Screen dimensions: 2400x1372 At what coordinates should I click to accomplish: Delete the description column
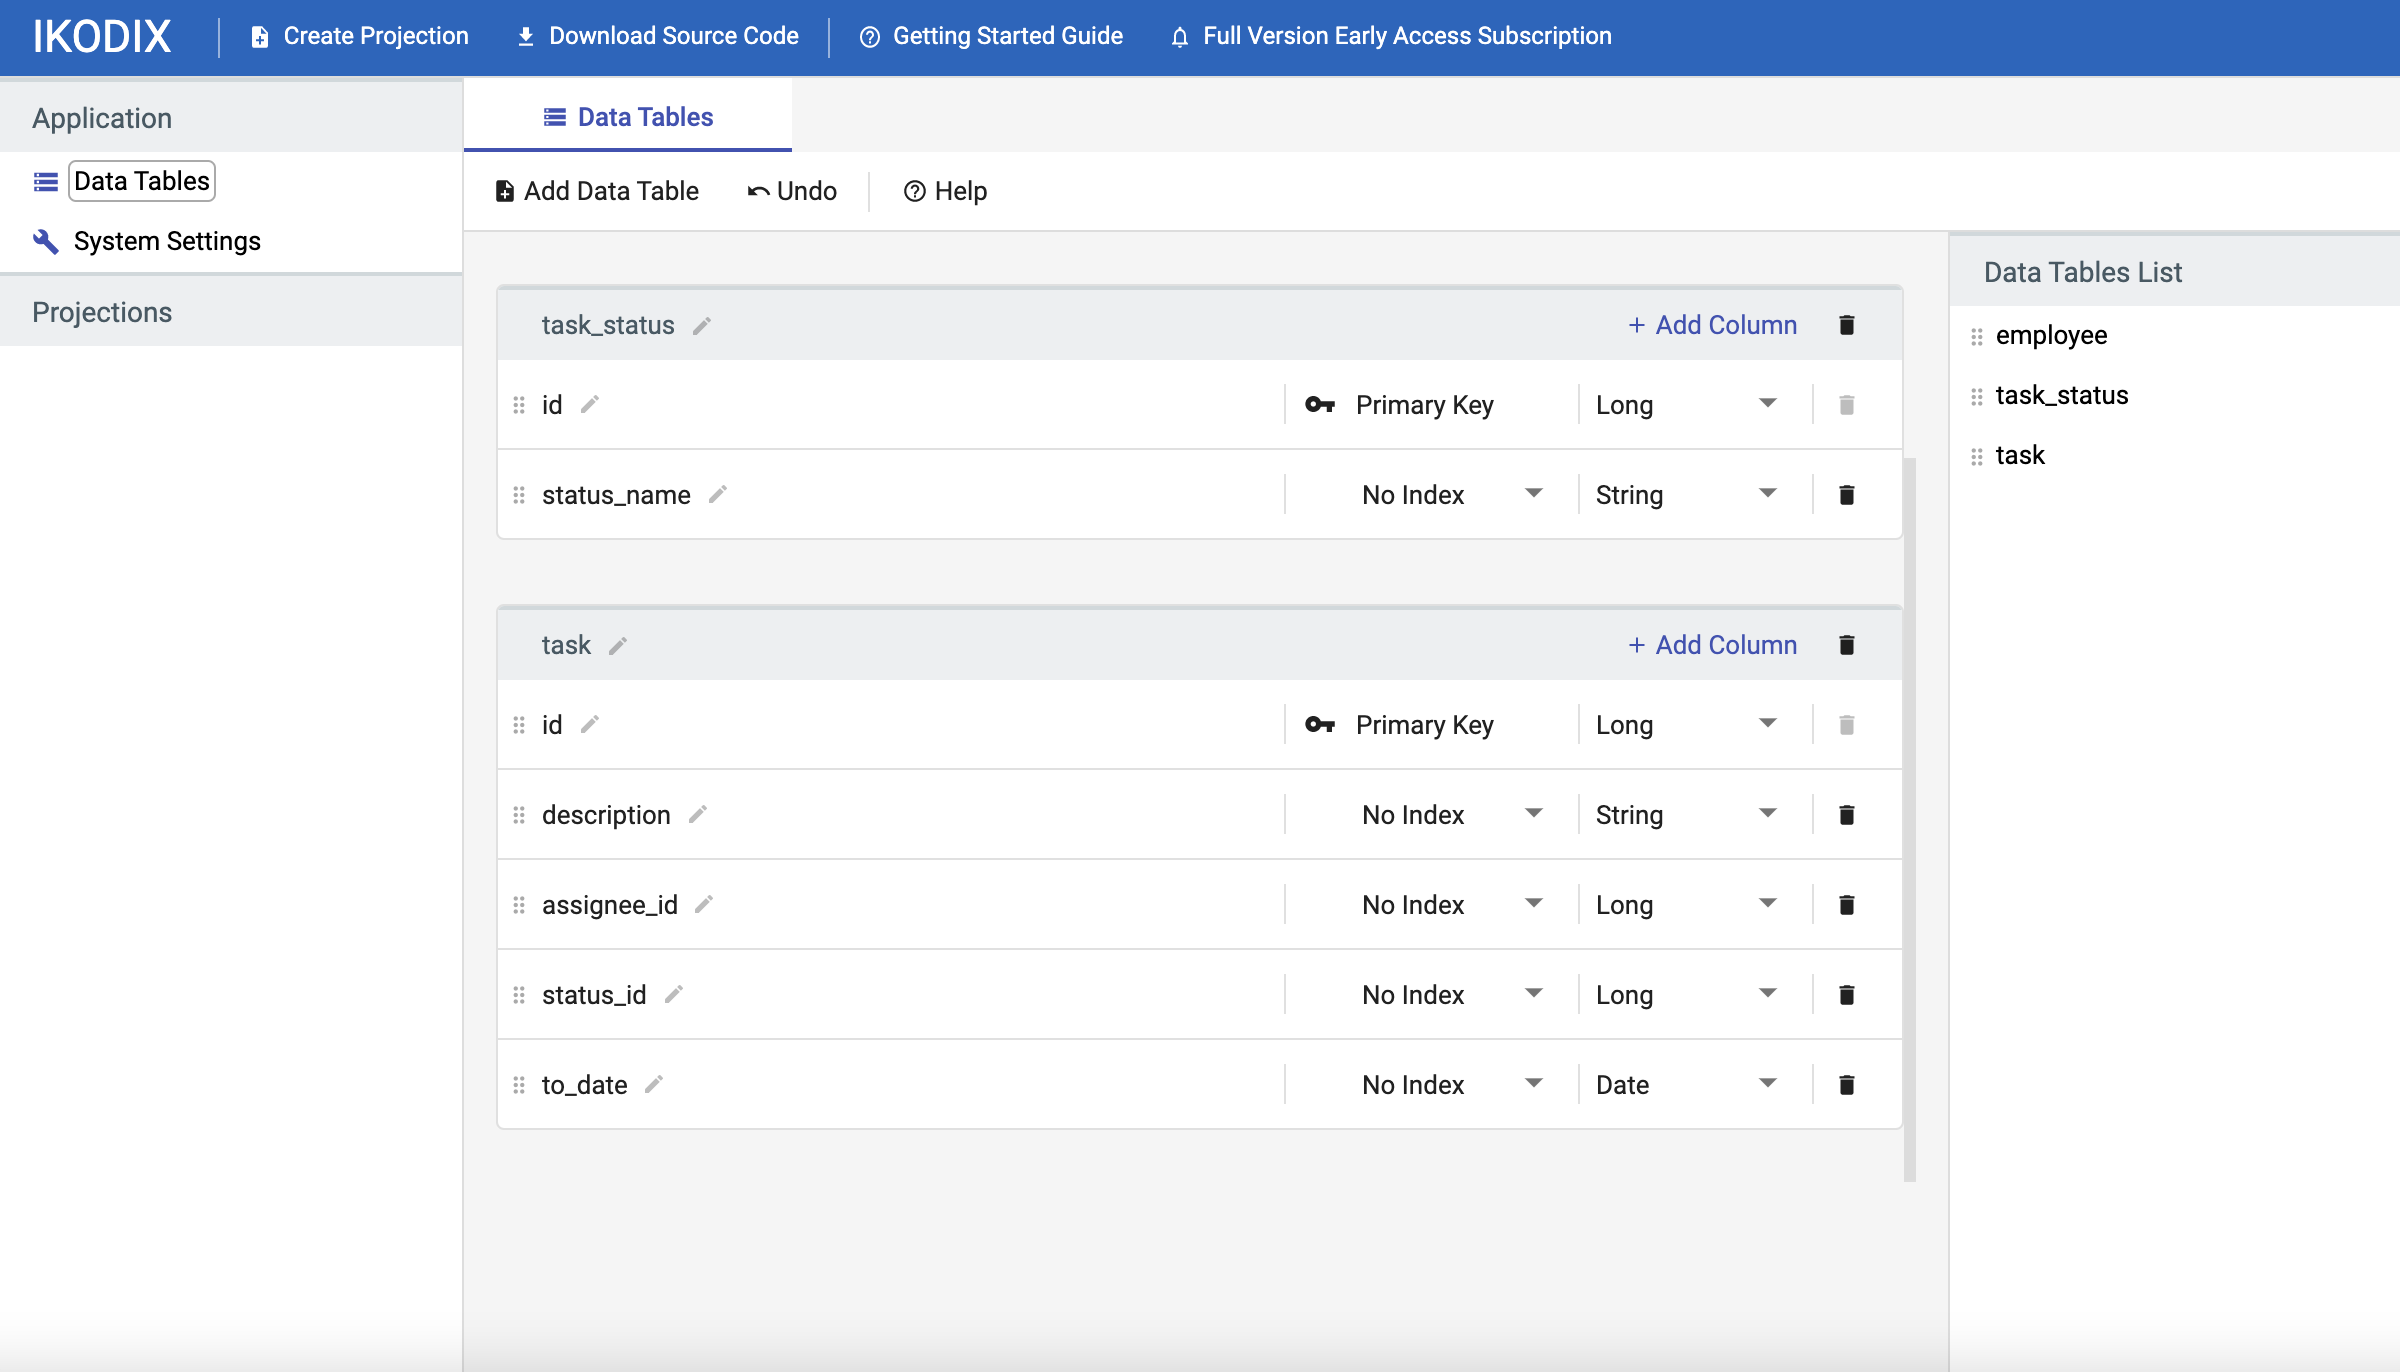[x=1846, y=815]
